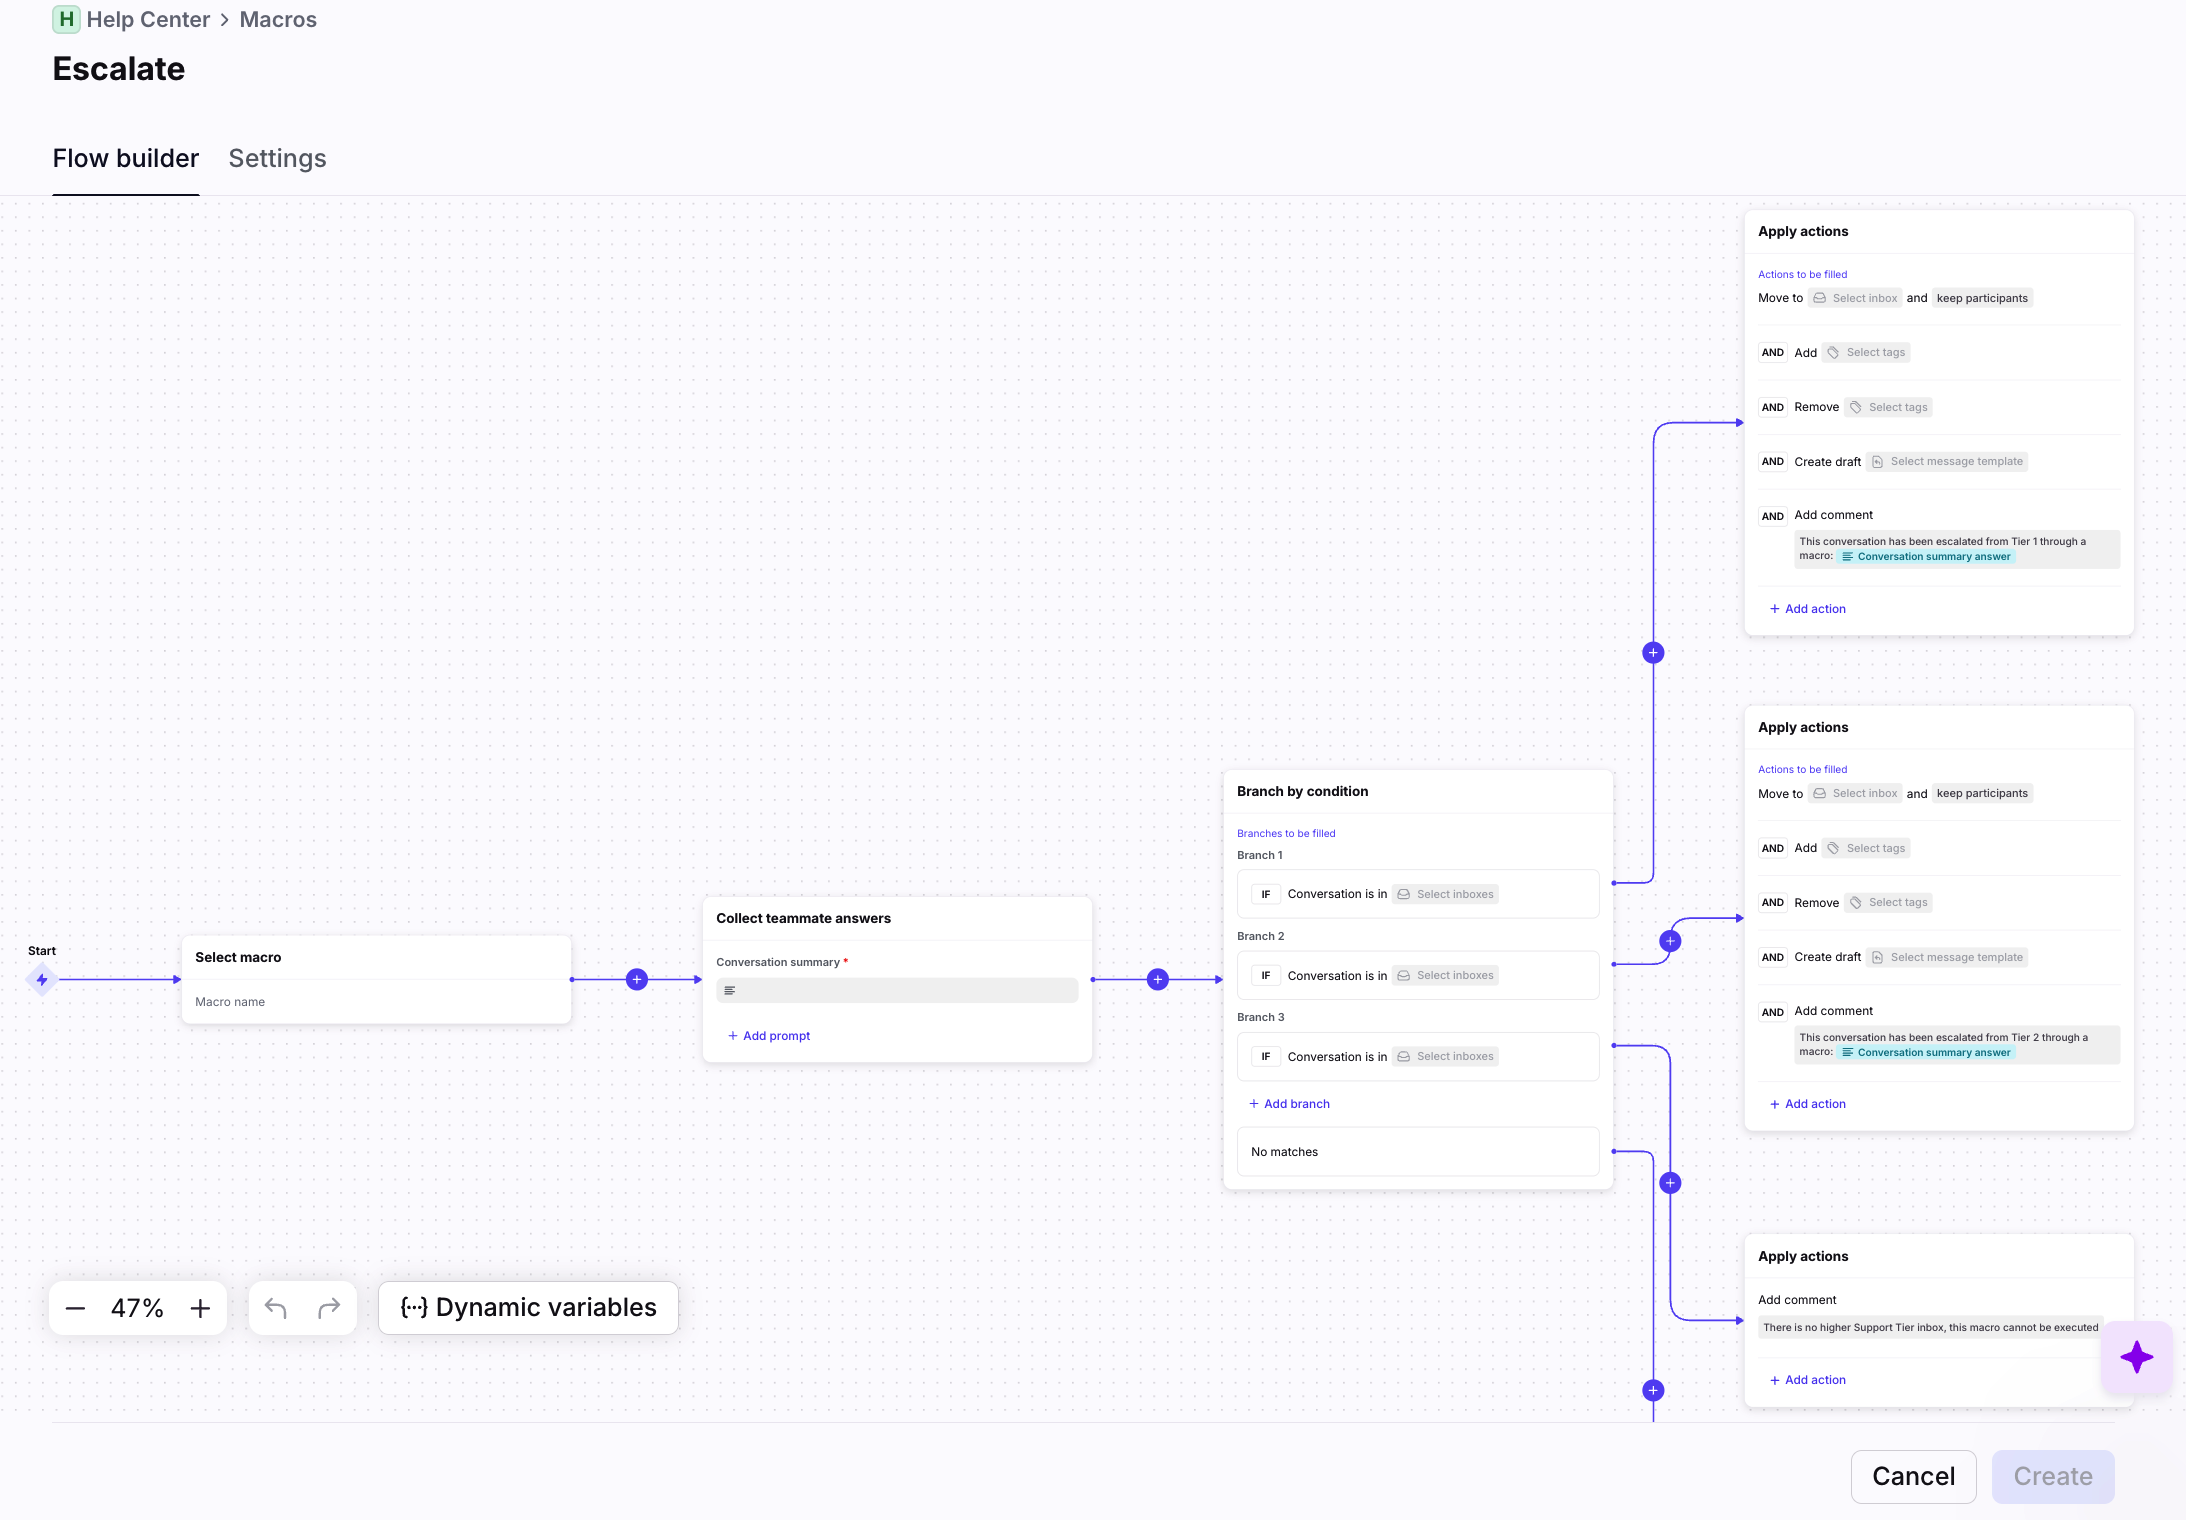
Task: Click the Conversation summary input field
Action: pos(897,991)
